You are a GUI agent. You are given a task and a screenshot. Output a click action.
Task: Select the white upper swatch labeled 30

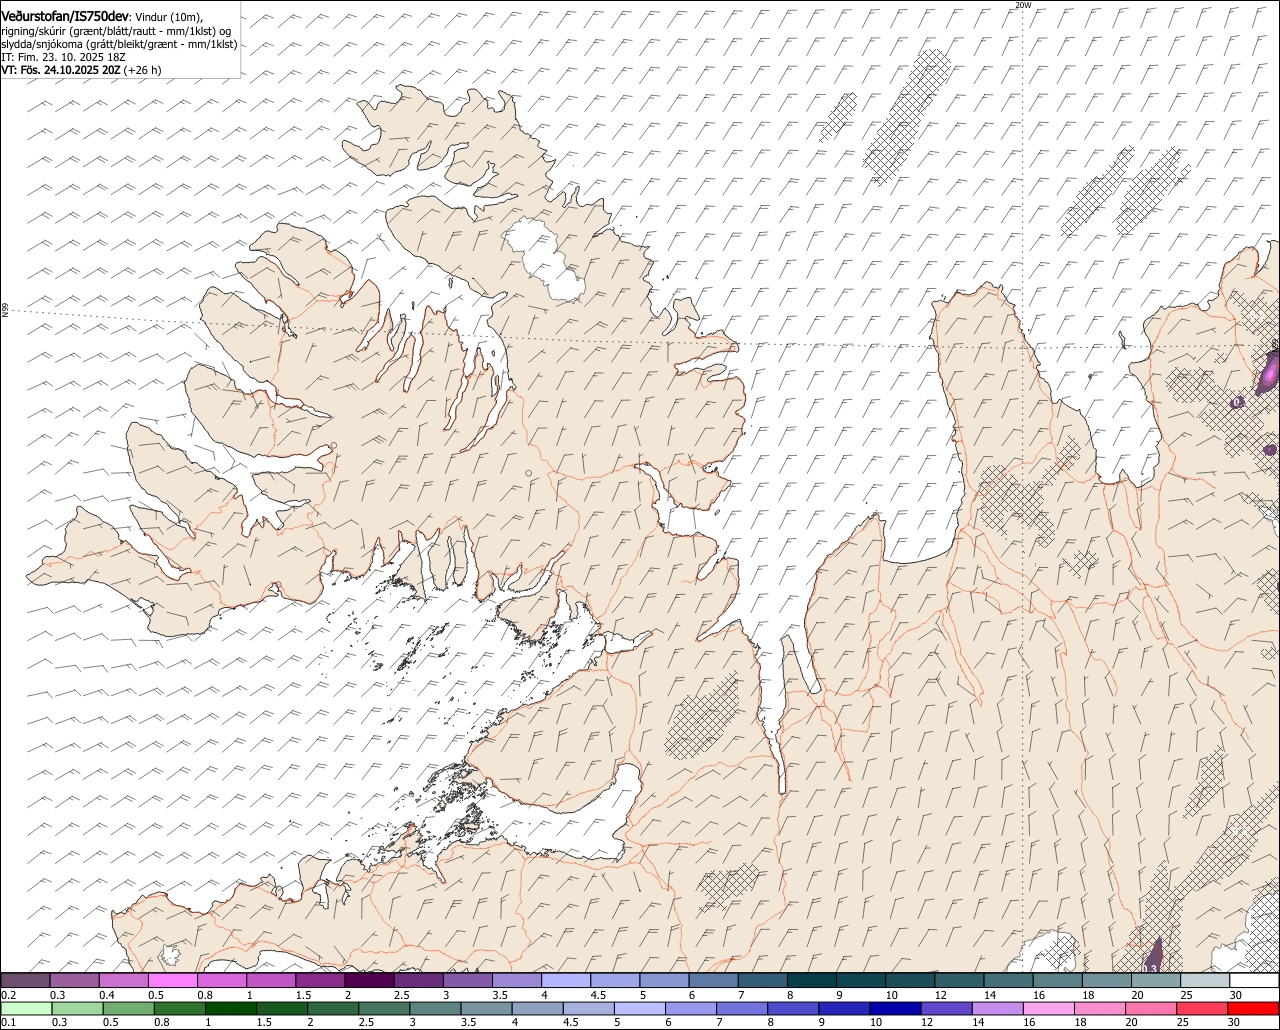coord(1255,980)
